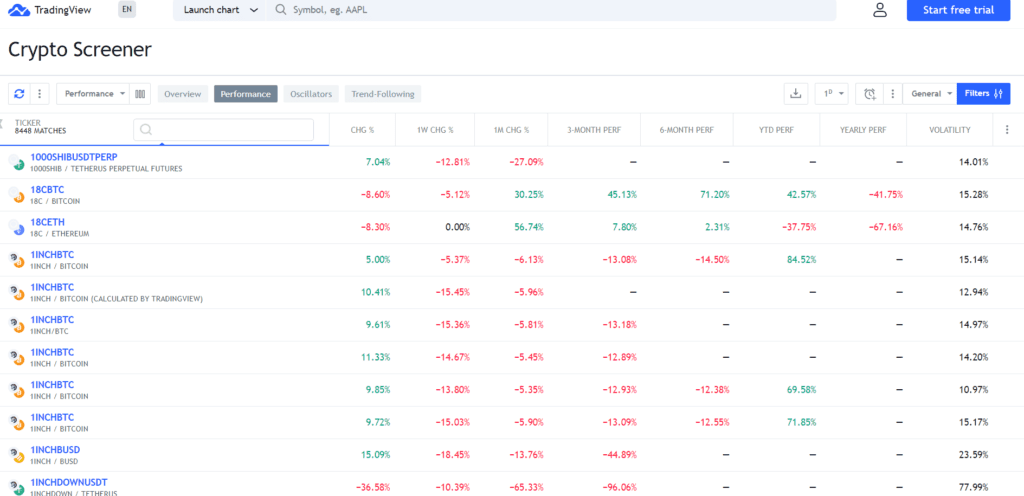Open the 1INCHBUSD ticker link
The image size is (1024, 496).
pos(56,450)
